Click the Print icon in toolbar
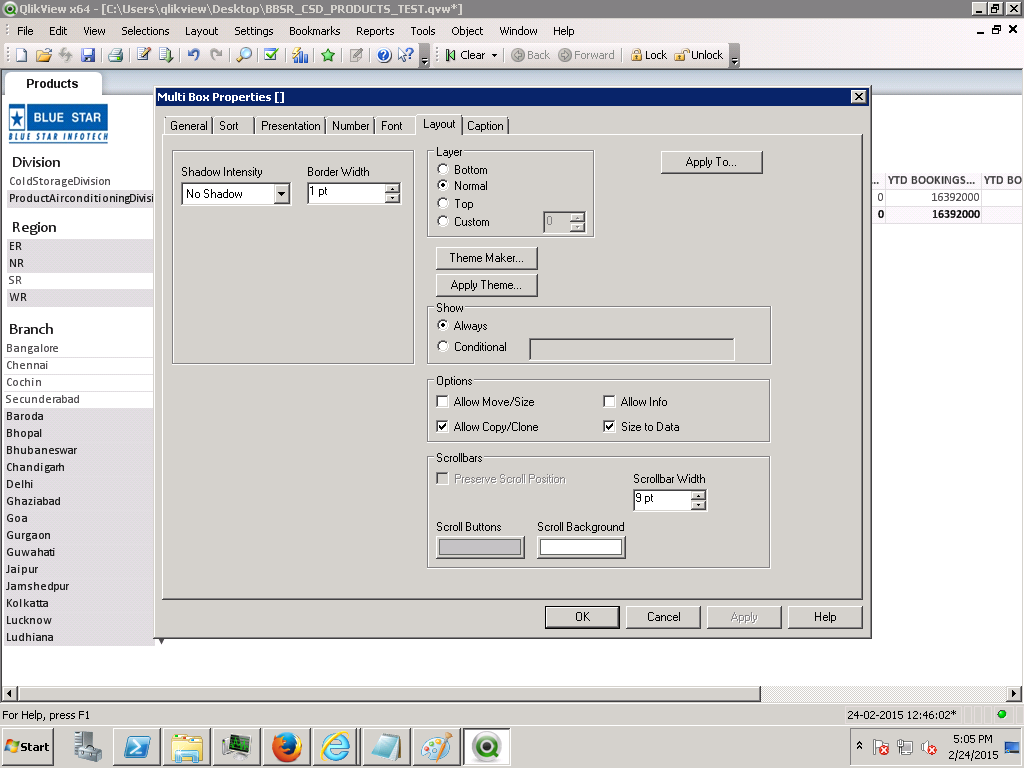The width and height of the screenshot is (1024, 768). 115,56
